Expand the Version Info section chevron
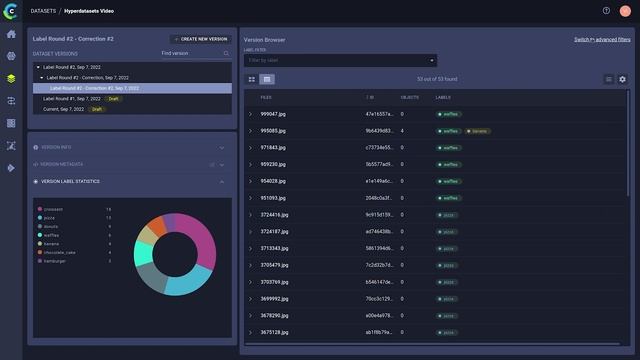This screenshot has width=640, height=360. (222, 148)
